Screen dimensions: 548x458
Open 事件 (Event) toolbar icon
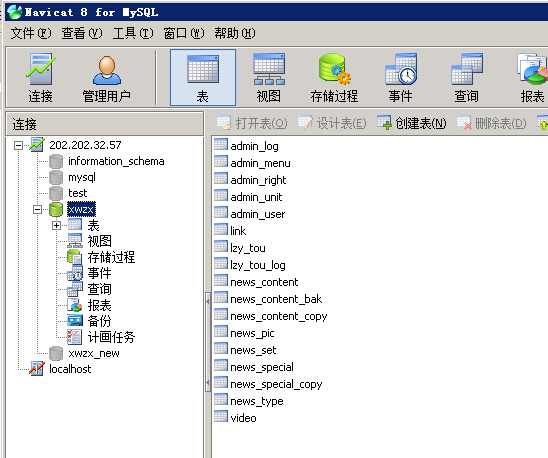pyautogui.click(x=401, y=78)
